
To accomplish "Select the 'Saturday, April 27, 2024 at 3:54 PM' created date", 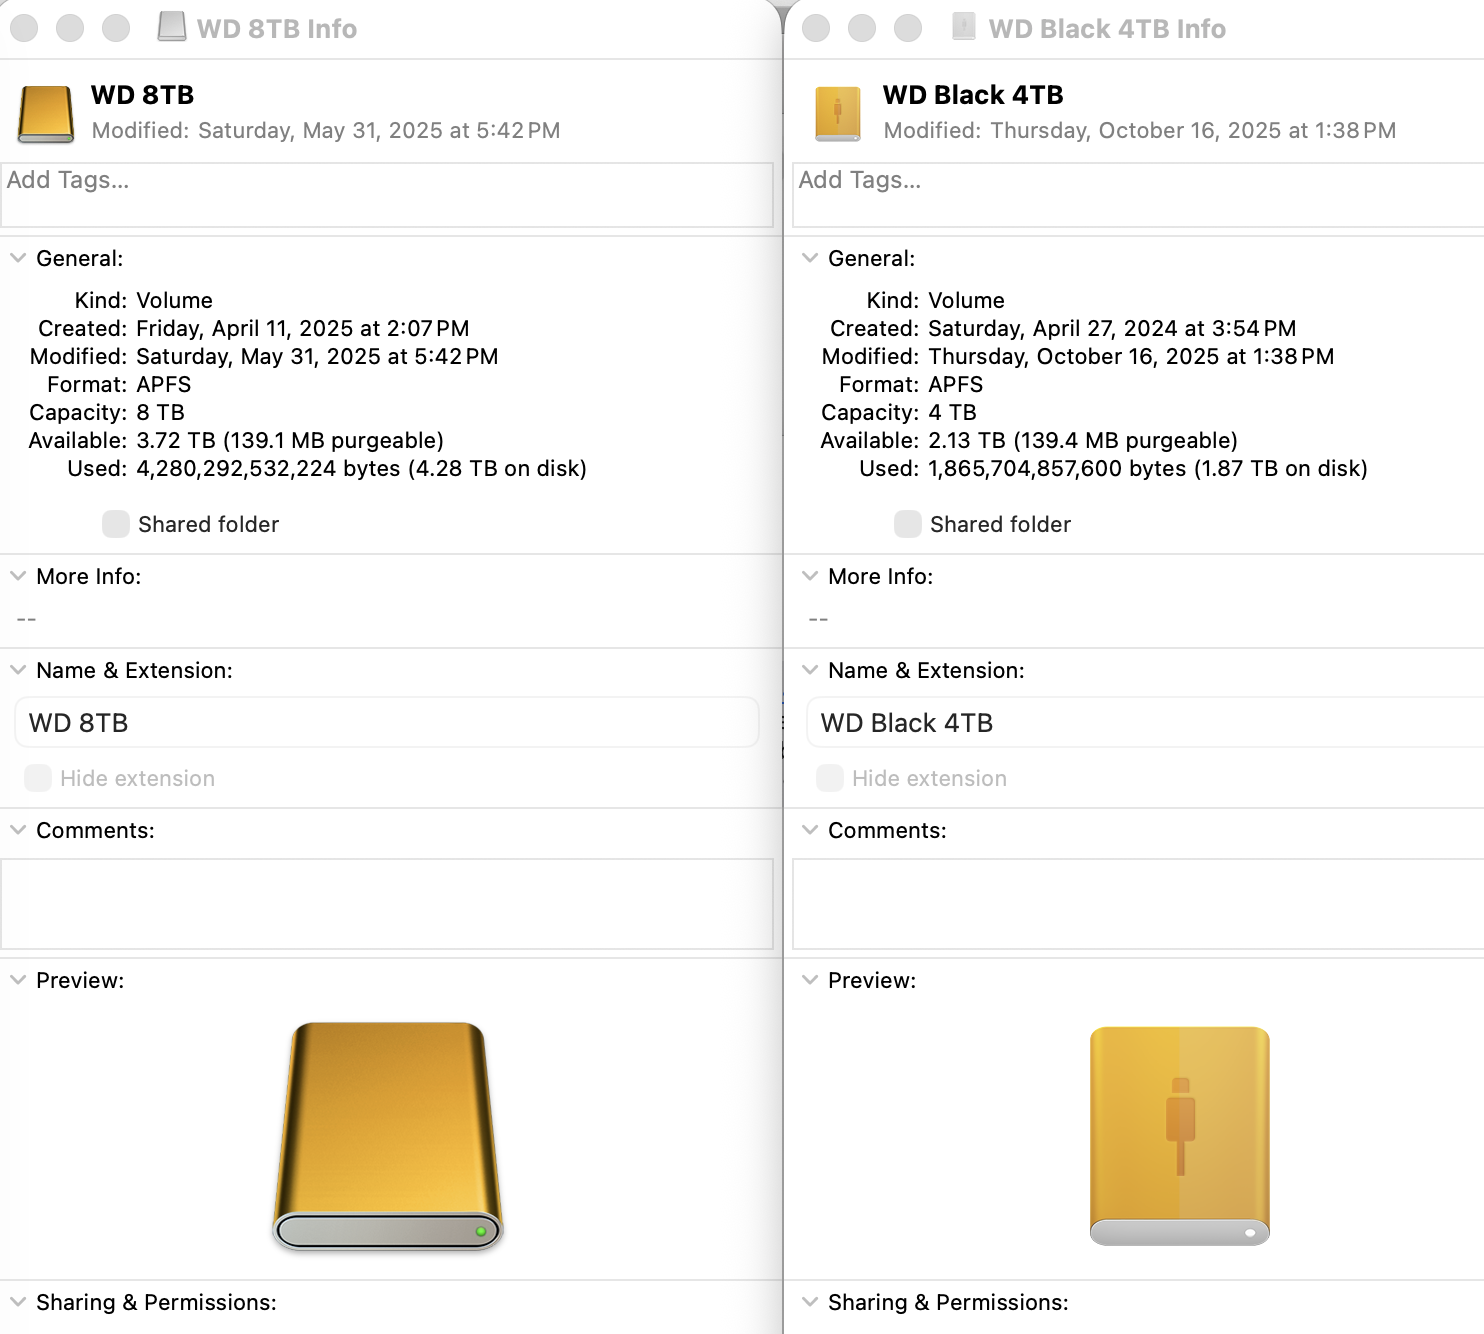I will [x=1112, y=328].
